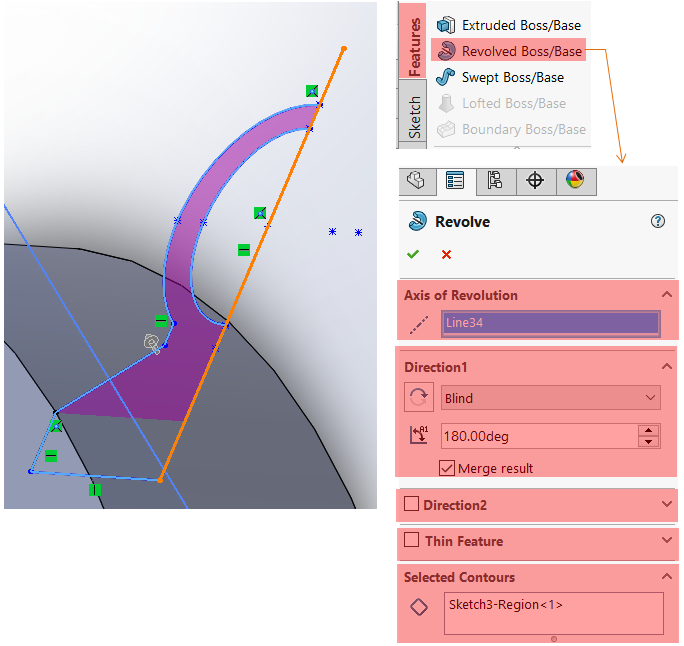Collapse the Selected Contours section
The image size is (684, 646).
(666, 577)
